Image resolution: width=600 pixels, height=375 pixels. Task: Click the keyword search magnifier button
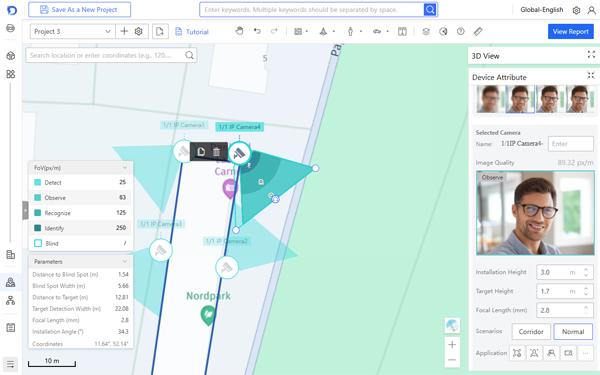tap(430, 10)
